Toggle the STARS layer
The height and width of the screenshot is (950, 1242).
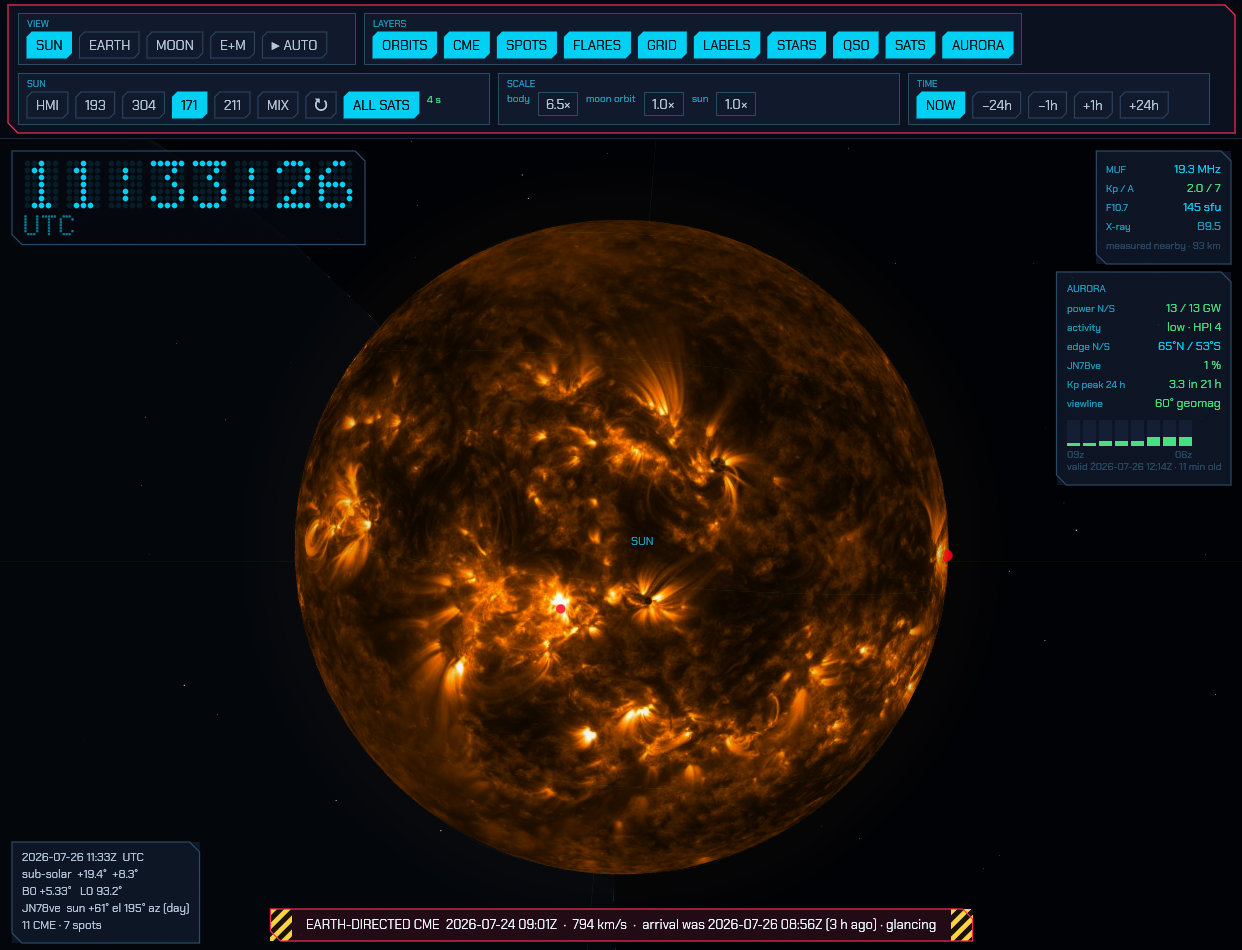797,45
